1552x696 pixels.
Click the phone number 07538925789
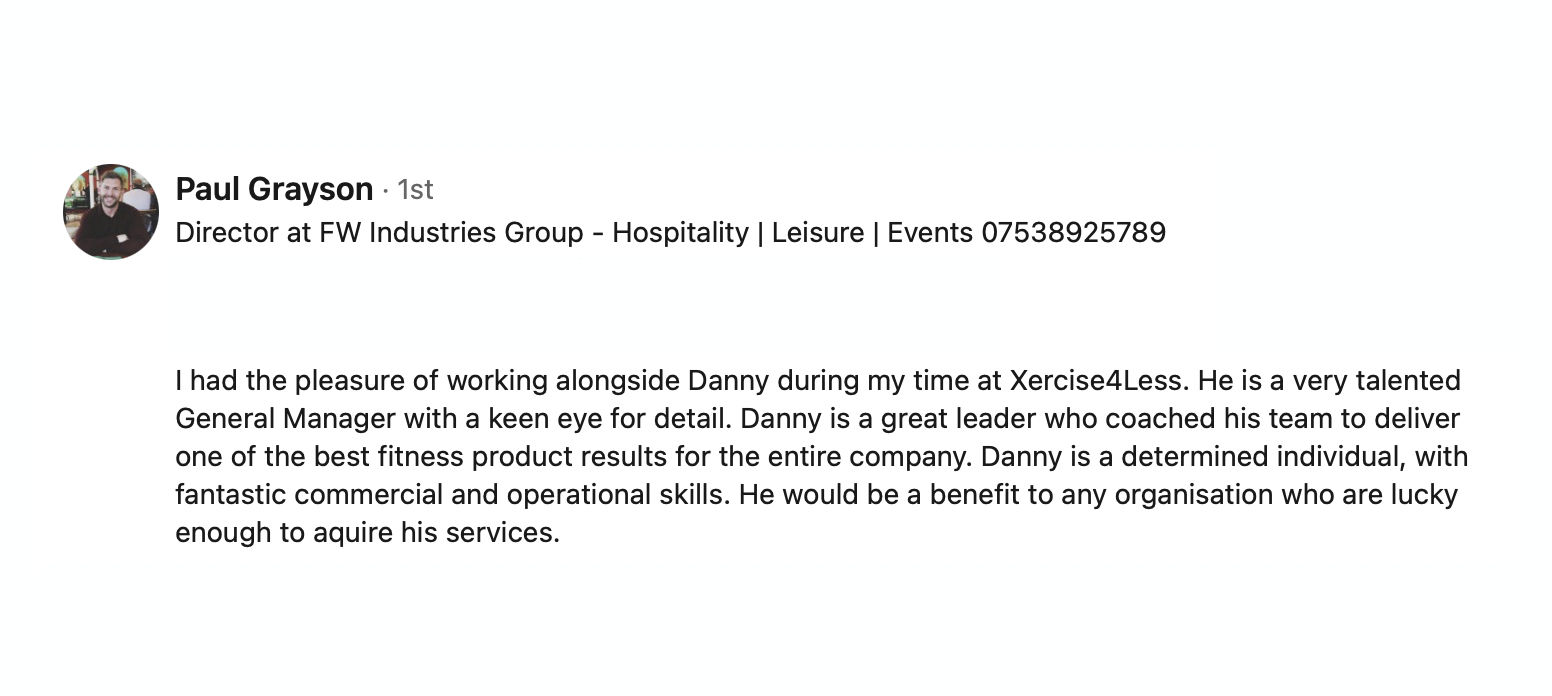[x=1073, y=233]
